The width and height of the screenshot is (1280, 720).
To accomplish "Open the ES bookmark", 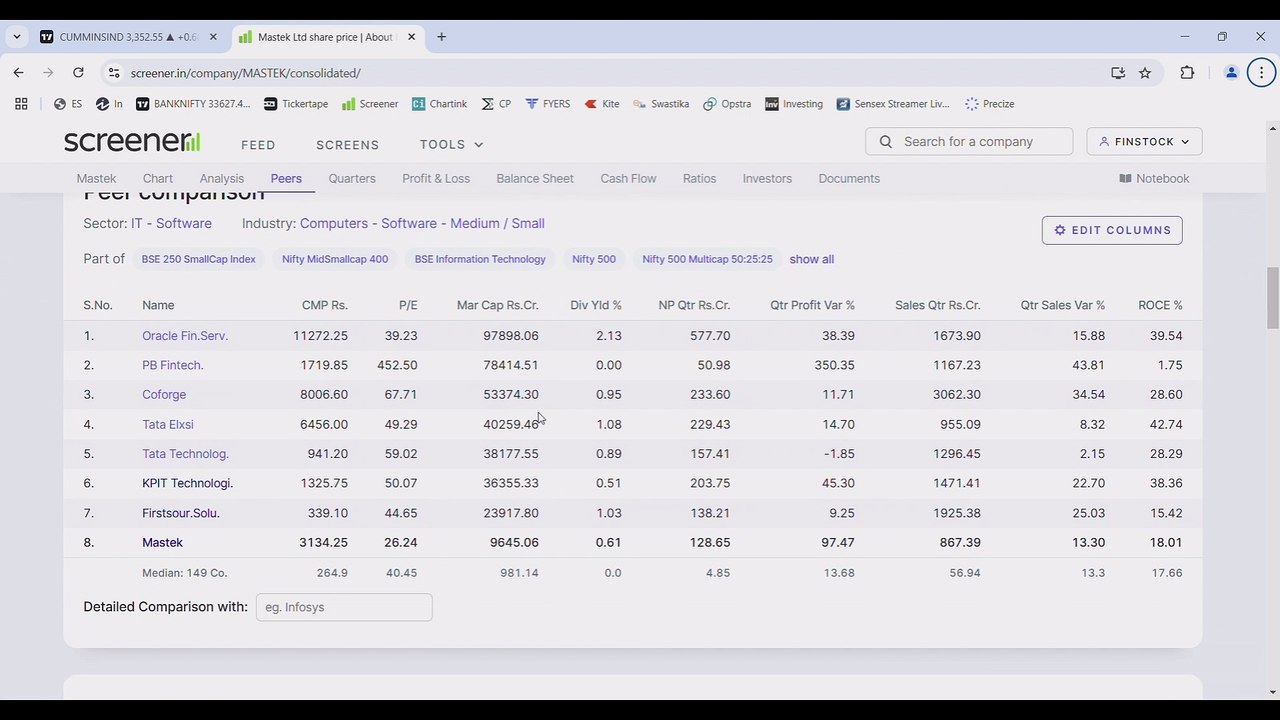I will [x=69, y=104].
